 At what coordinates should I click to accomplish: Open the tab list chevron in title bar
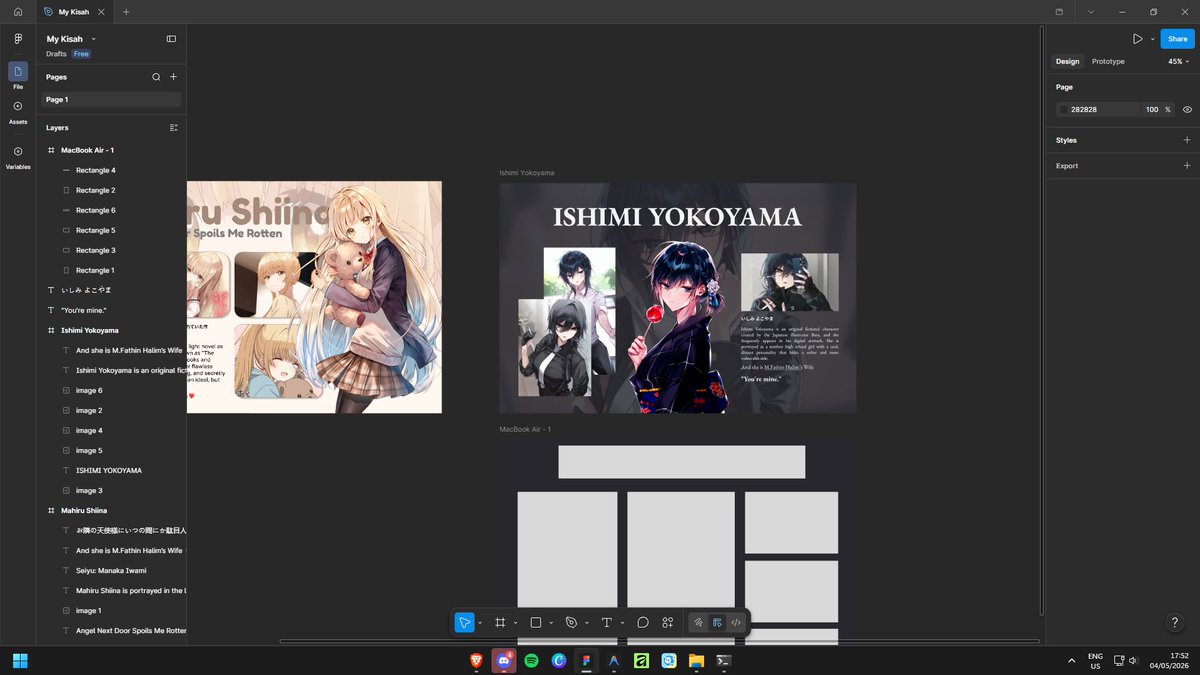coord(1091,12)
